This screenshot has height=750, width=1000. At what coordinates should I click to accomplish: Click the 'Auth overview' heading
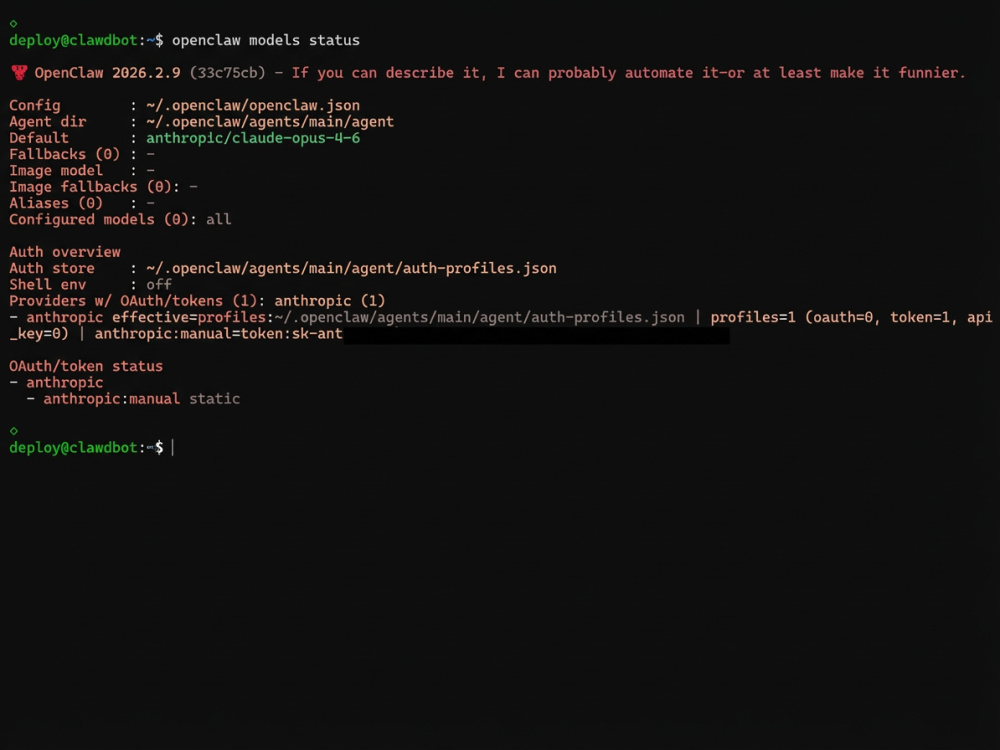(64, 252)
